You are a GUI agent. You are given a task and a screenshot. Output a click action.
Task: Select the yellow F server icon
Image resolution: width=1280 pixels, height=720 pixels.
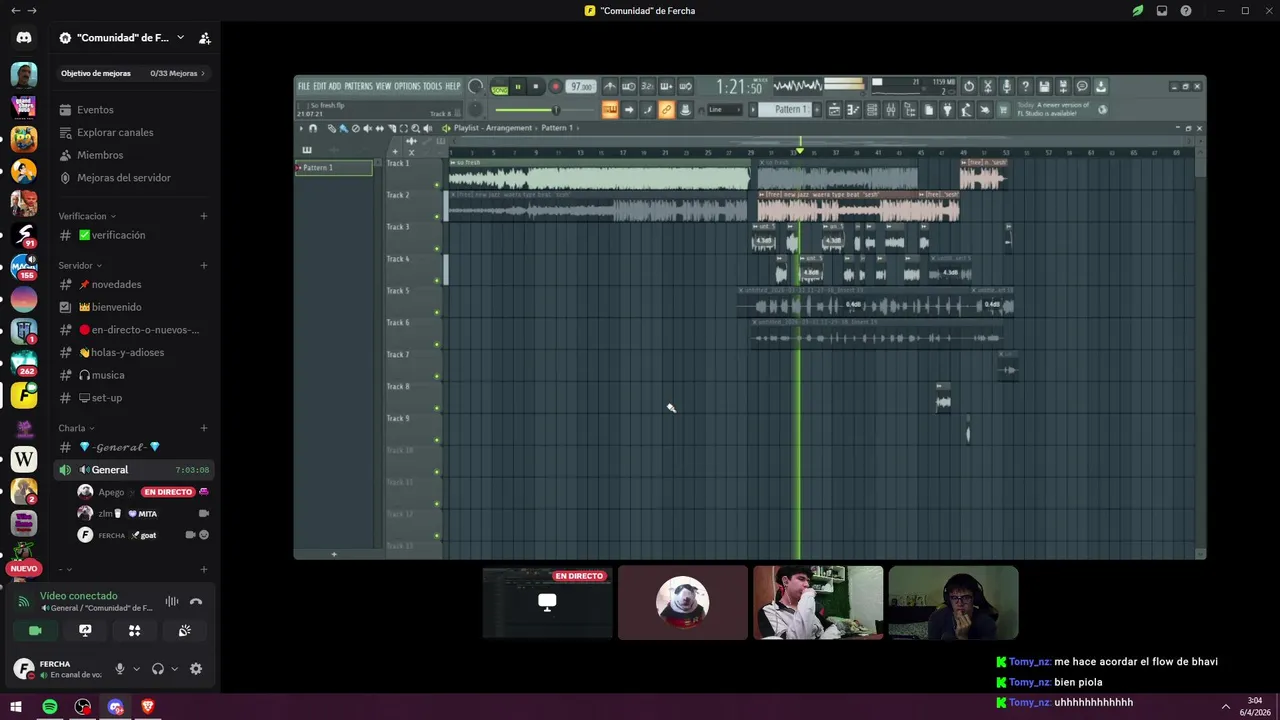click(x=24, y=395)
